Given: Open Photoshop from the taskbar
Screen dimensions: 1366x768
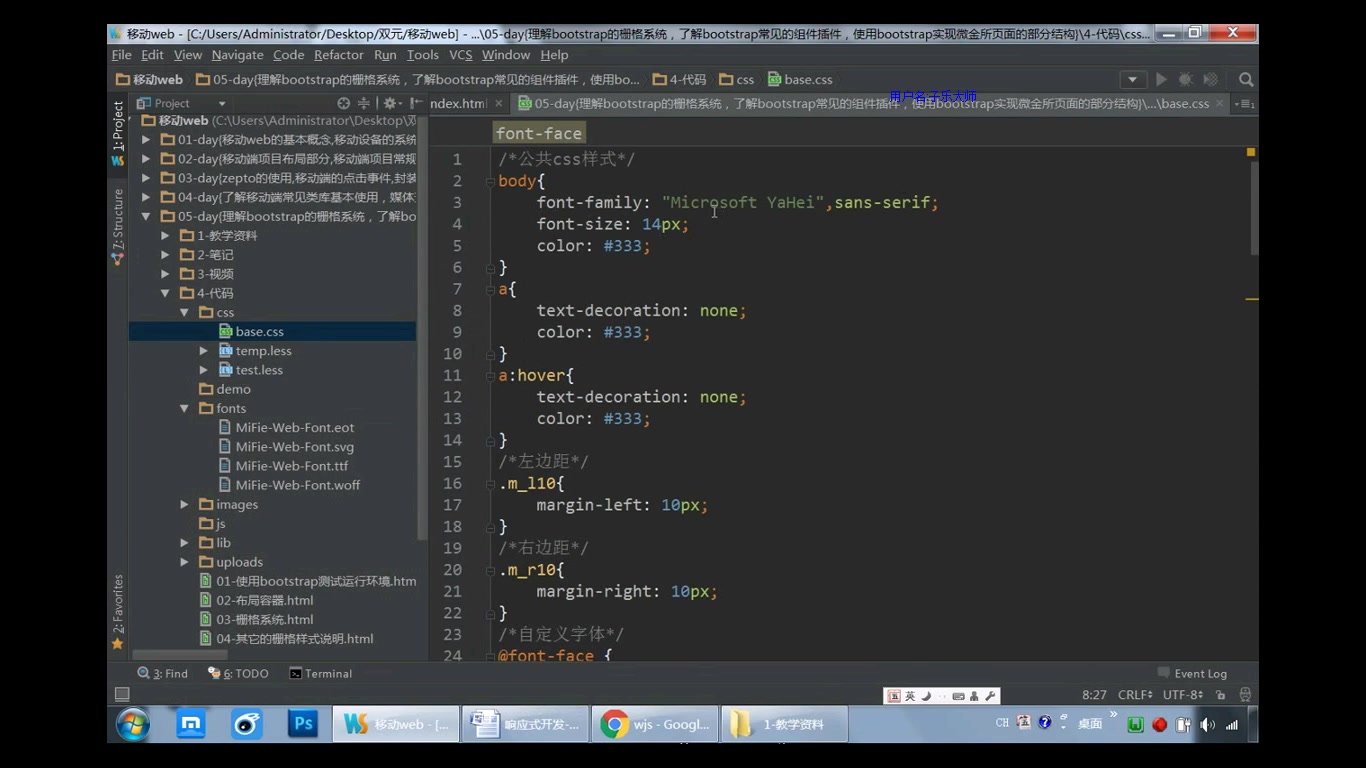Looking at the screenshot, I should 303,723.
